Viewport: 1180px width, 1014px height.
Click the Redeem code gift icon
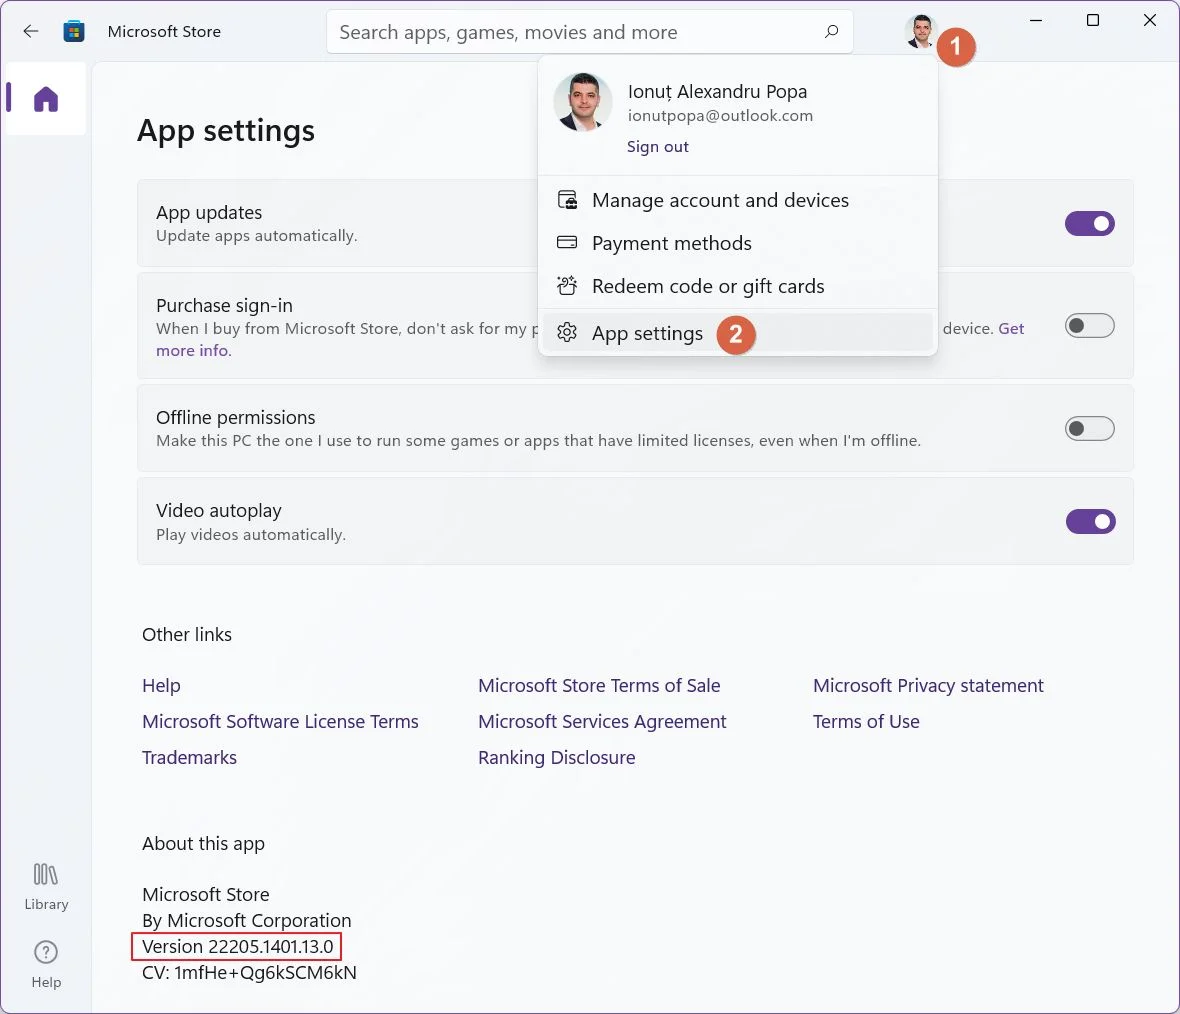click(567, 285)
